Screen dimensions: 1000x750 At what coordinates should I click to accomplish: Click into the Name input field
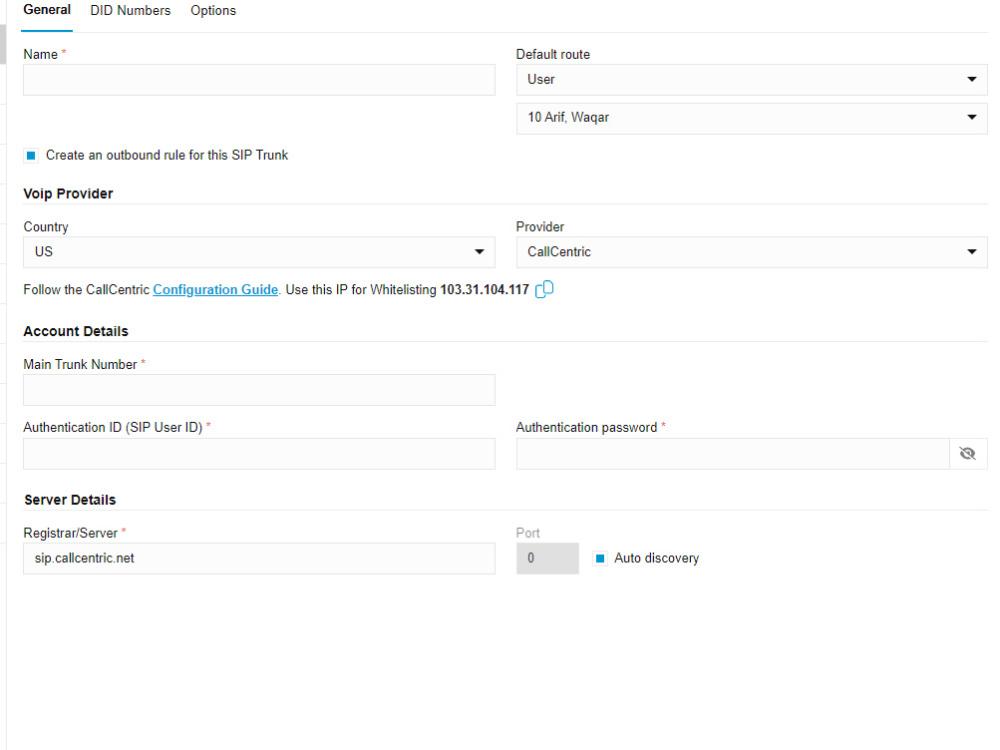click(259, 80)
